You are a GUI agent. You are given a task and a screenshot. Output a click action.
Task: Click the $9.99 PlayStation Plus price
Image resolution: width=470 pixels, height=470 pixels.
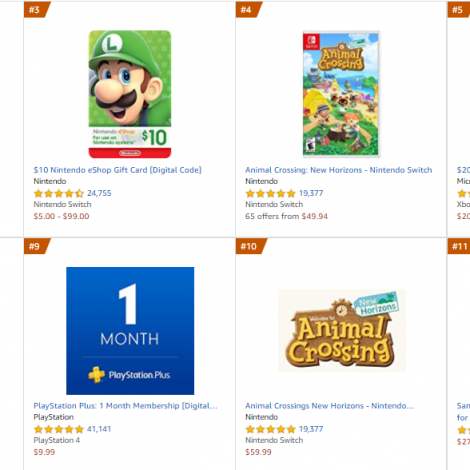(x=44, y=452)
